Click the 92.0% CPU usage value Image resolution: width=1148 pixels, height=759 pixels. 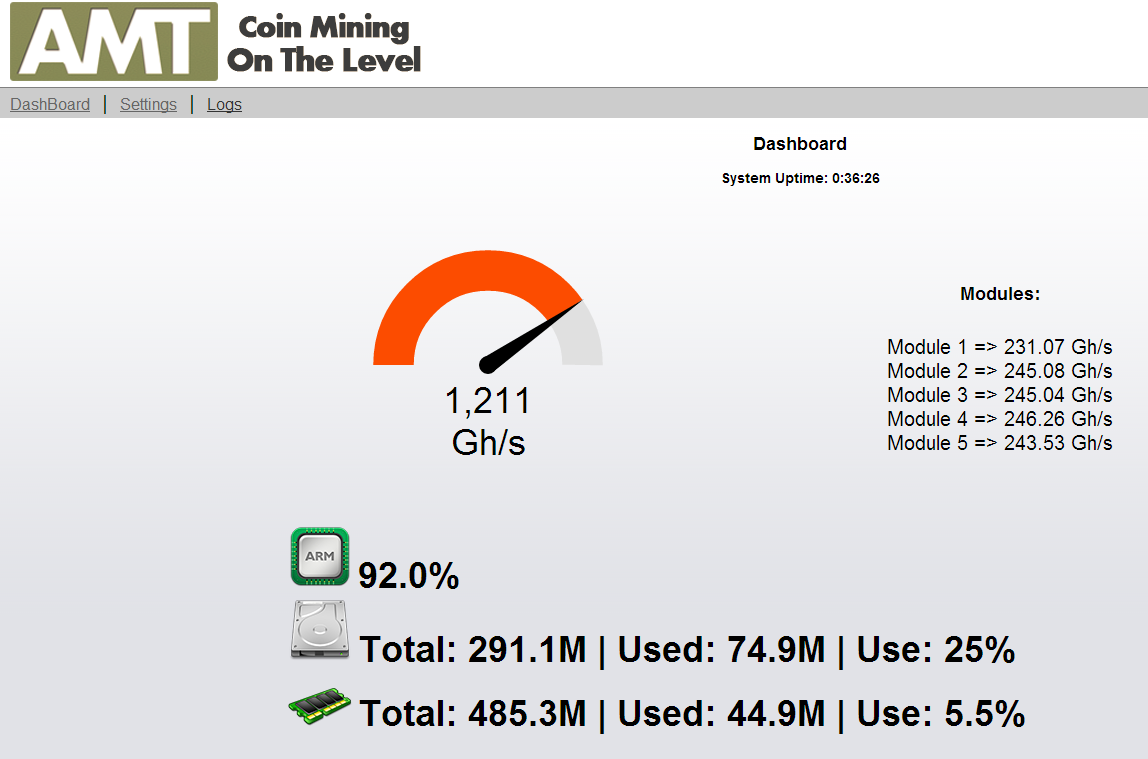pyautogui.click(x=409, y=576)
